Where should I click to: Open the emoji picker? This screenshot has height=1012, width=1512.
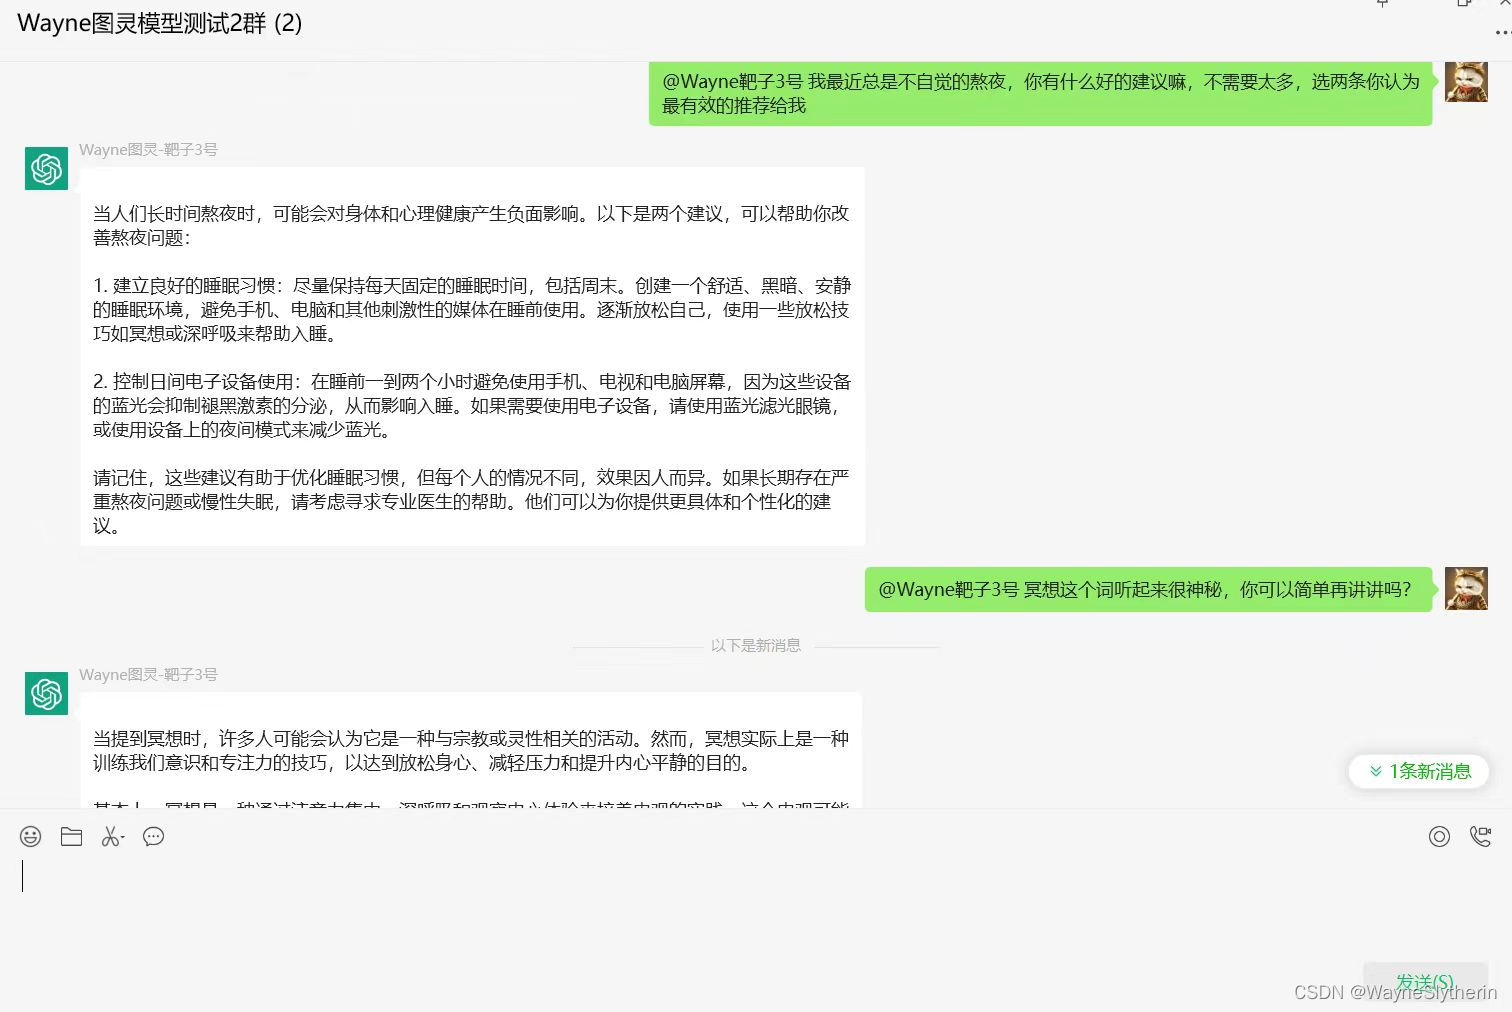point(30,836)
